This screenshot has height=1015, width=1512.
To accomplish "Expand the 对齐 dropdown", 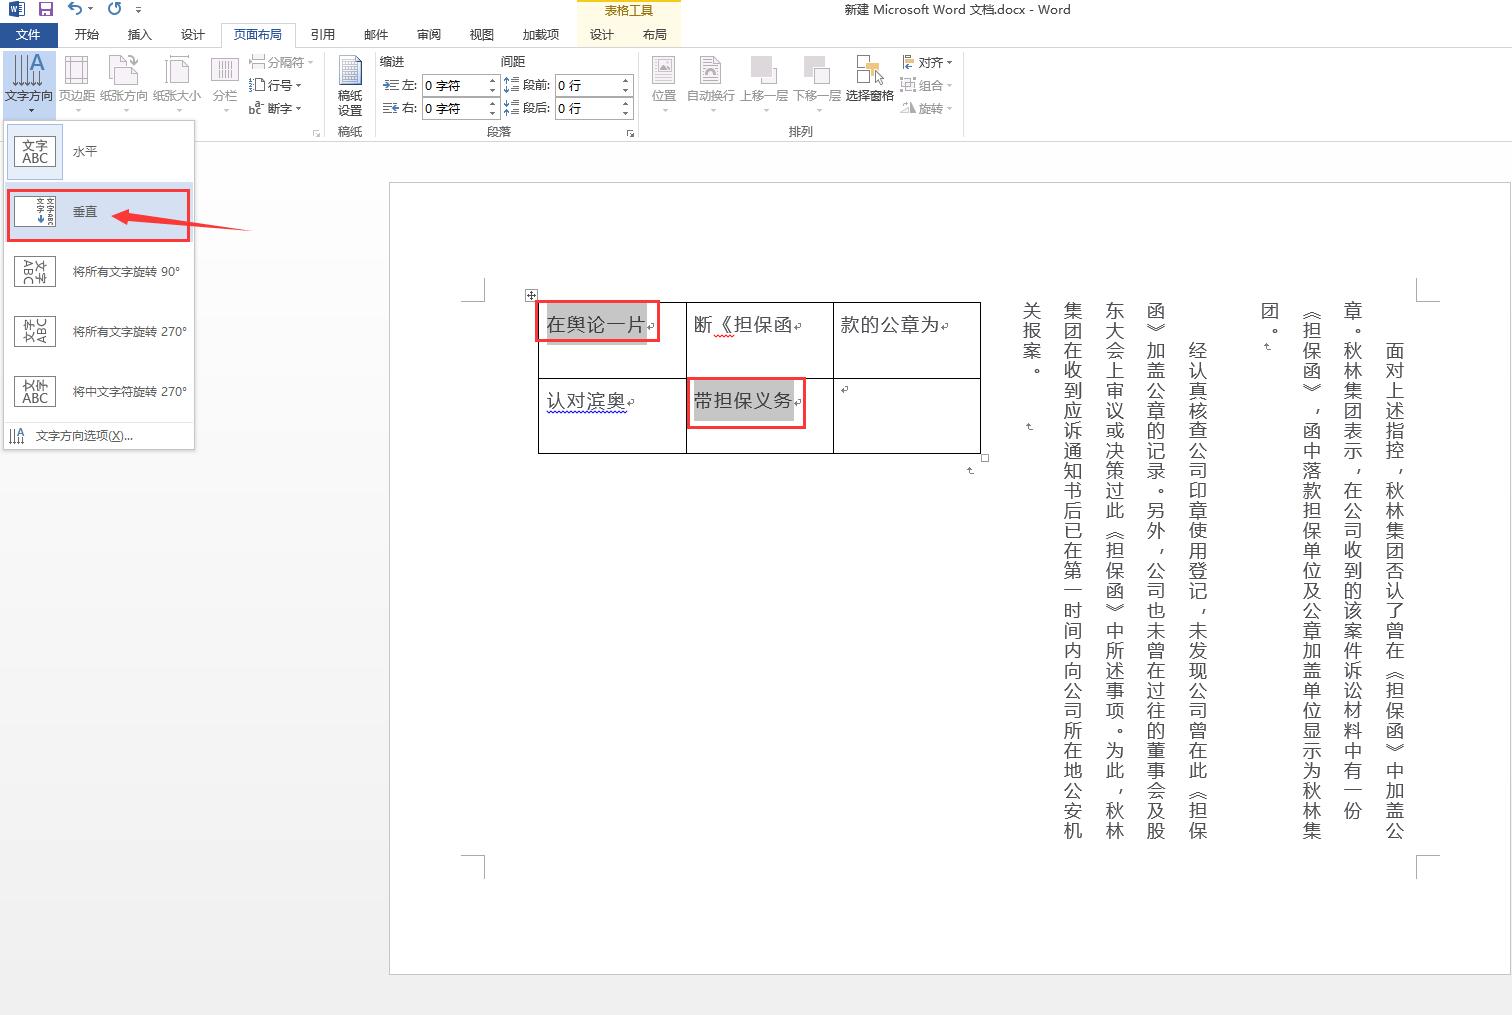I will click(x=927, y=62).
